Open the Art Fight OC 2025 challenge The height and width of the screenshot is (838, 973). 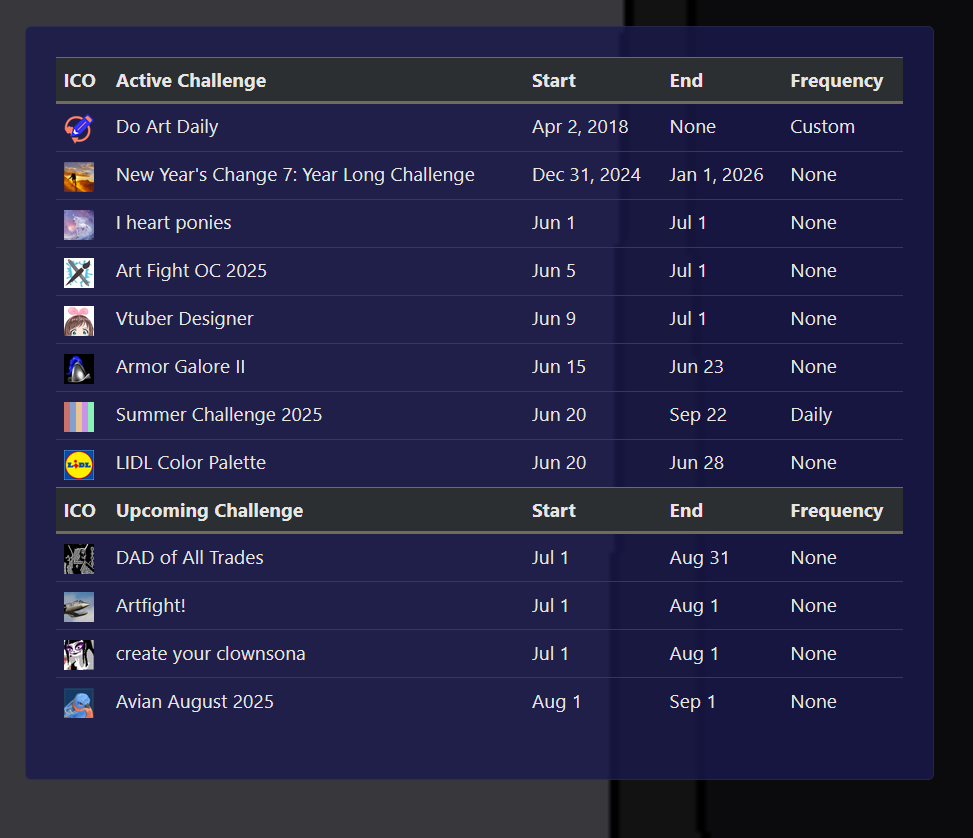(x=191, y=271)
